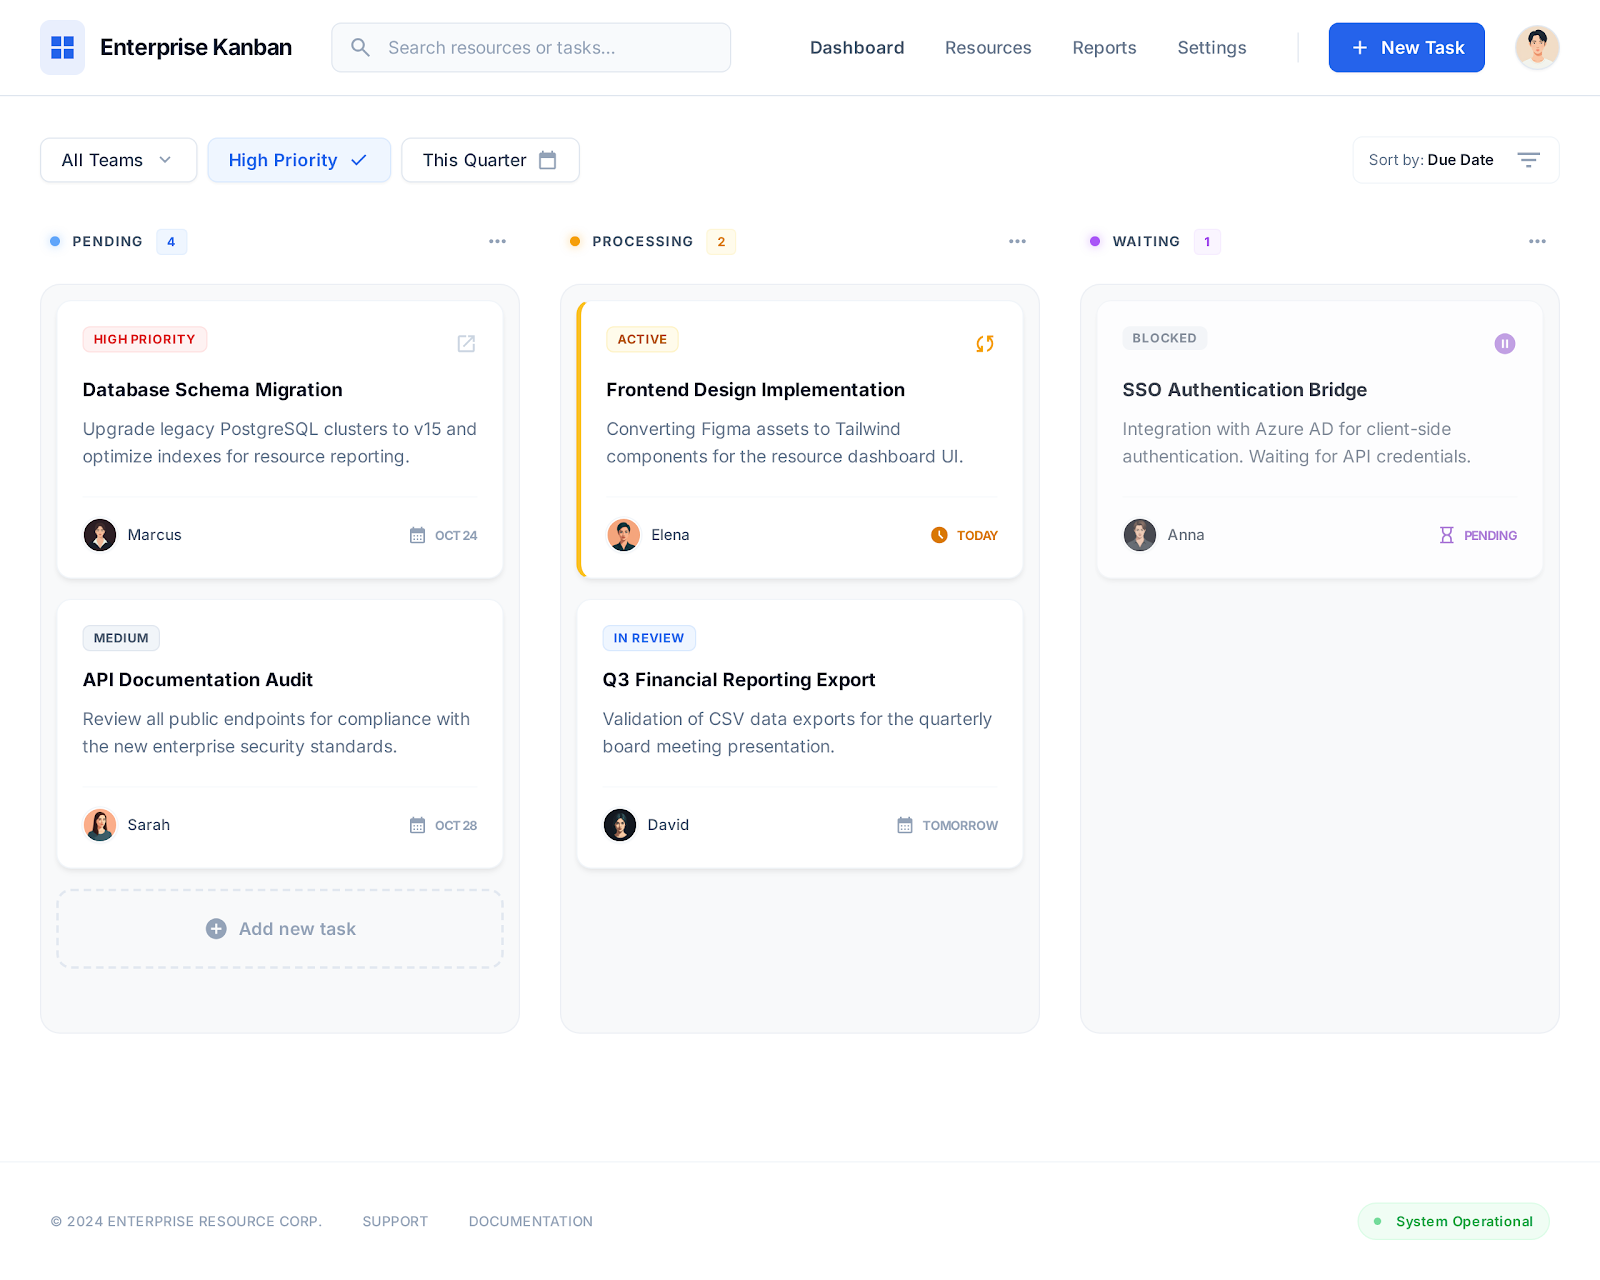This screenshot has width=1600, height=1280.
Task: Click the System Operational status indicator
Action: tap(1452, 1221)
